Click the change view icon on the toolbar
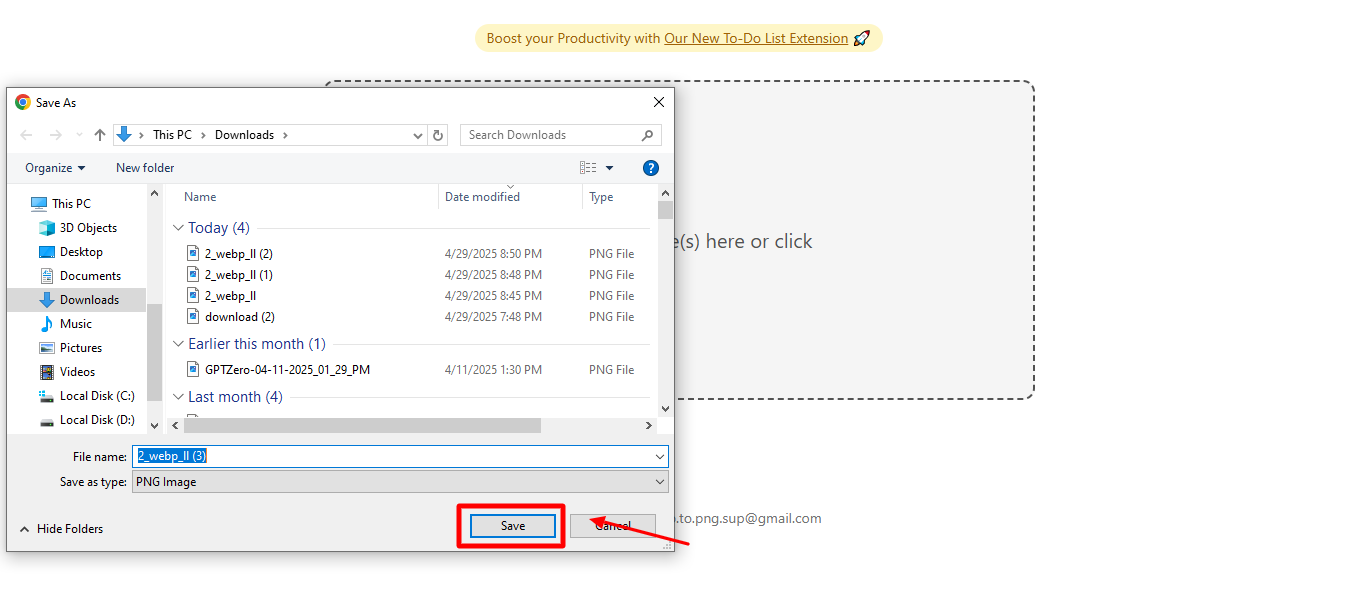1349x595 pixels. pyautogui.click(x=588, y=167)
